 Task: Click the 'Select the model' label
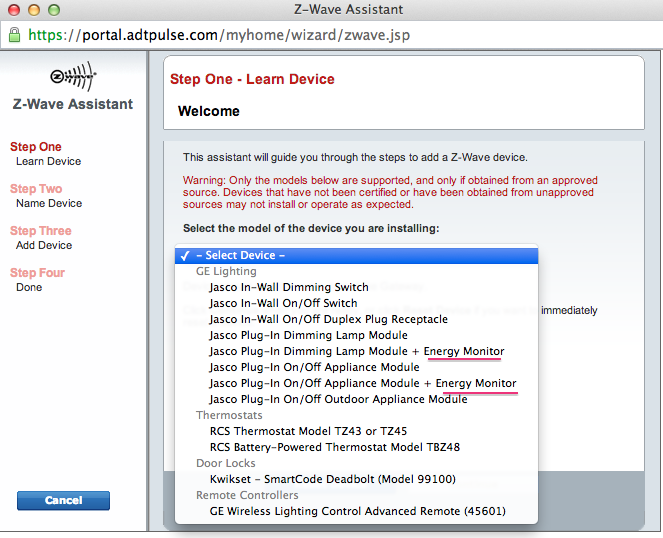point(311,228)
